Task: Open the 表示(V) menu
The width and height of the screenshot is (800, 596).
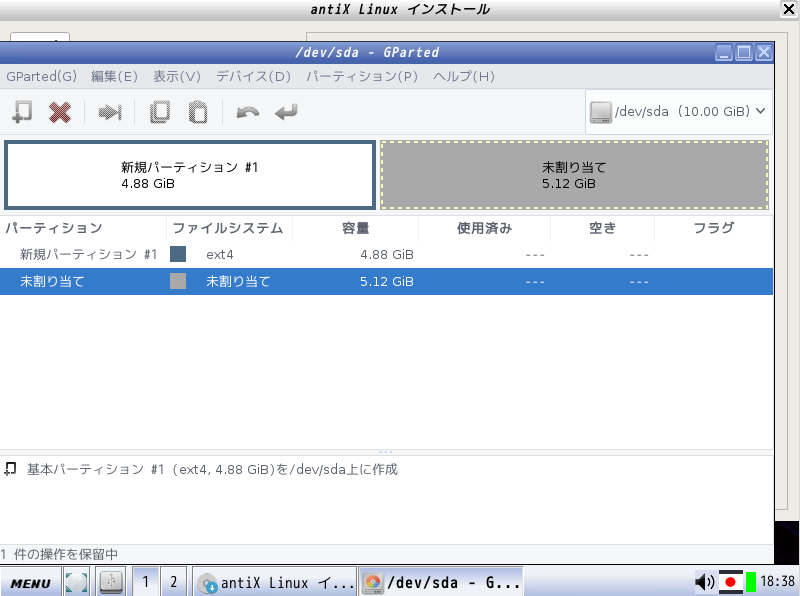Action: [x=177, y=77]
